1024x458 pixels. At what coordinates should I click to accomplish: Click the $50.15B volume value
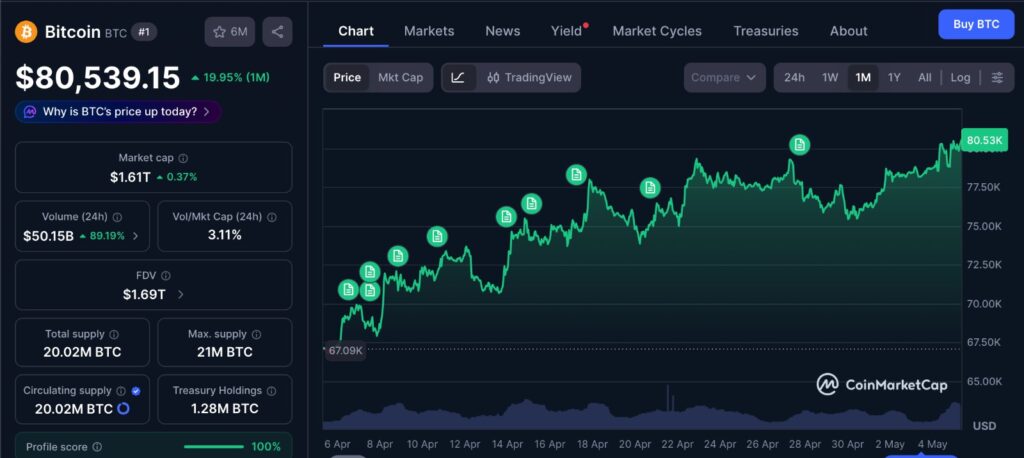(48, 236)
